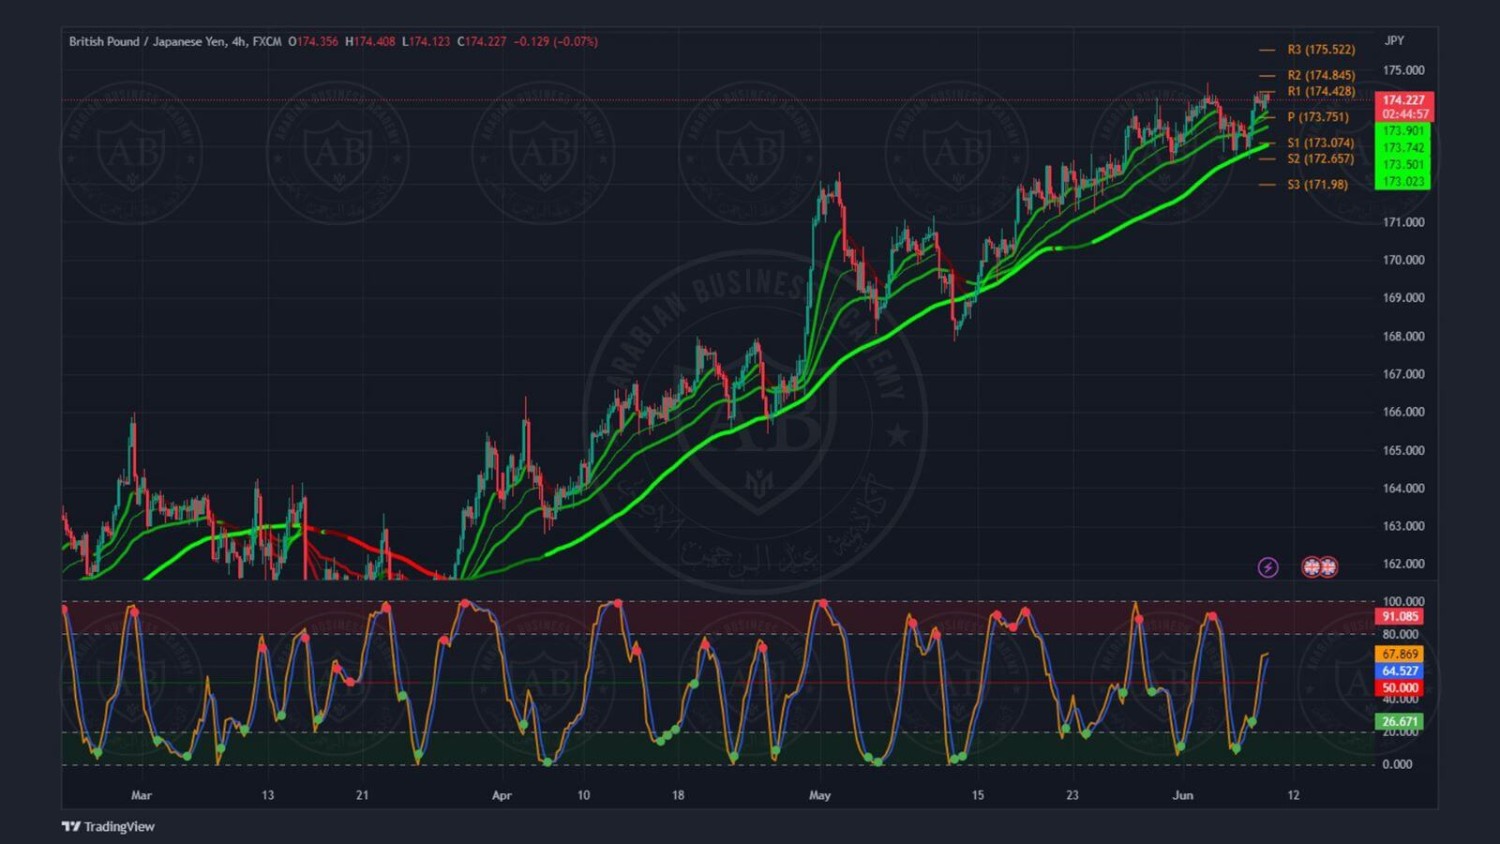Click the 100.000 oscillator axis label
The image size is (1500, 844).
(1404, 602)
